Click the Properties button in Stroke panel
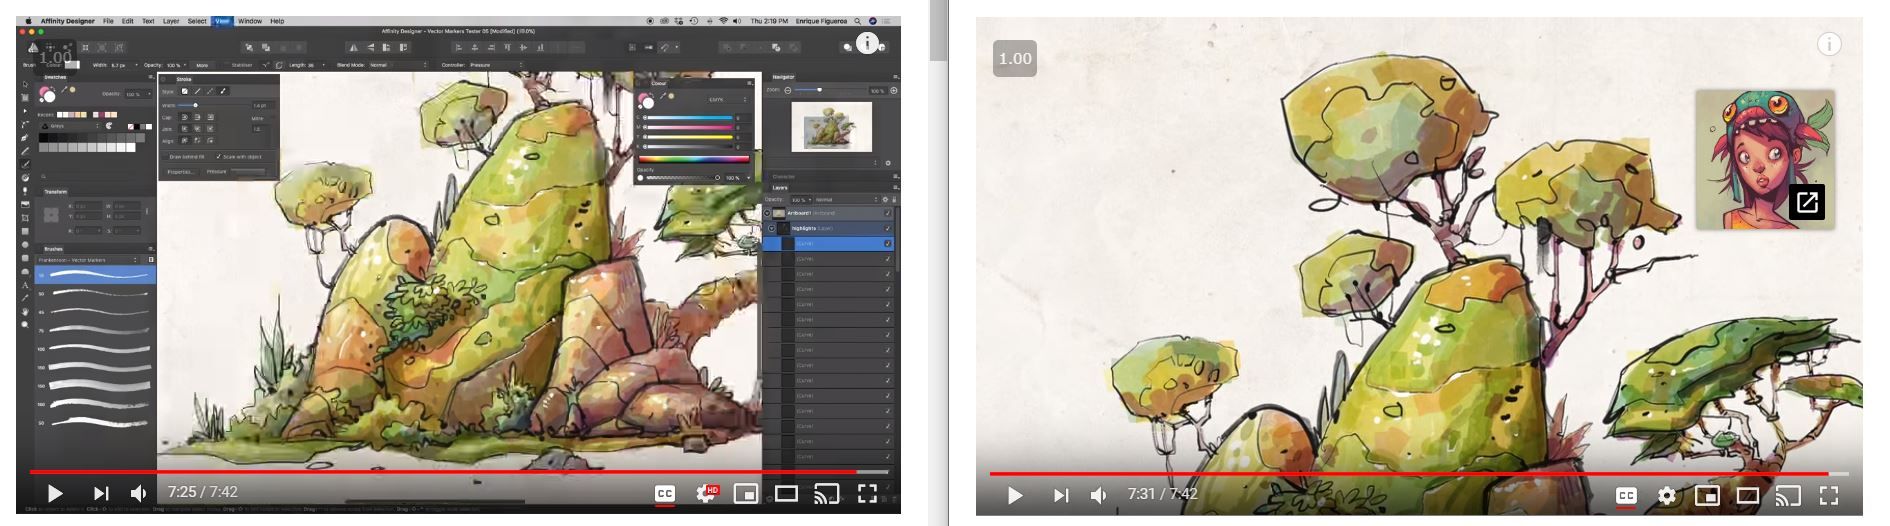The image size is (1890, 526). (180, 172)
